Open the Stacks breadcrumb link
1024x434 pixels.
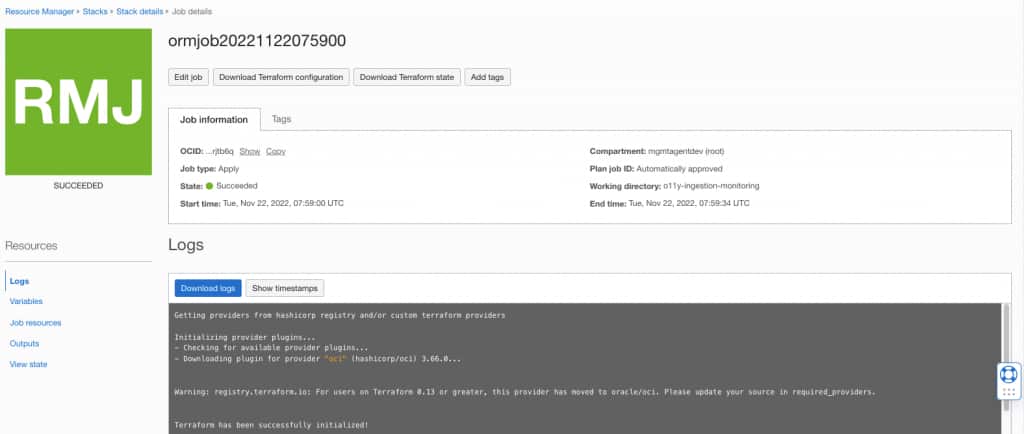point(95,12)
